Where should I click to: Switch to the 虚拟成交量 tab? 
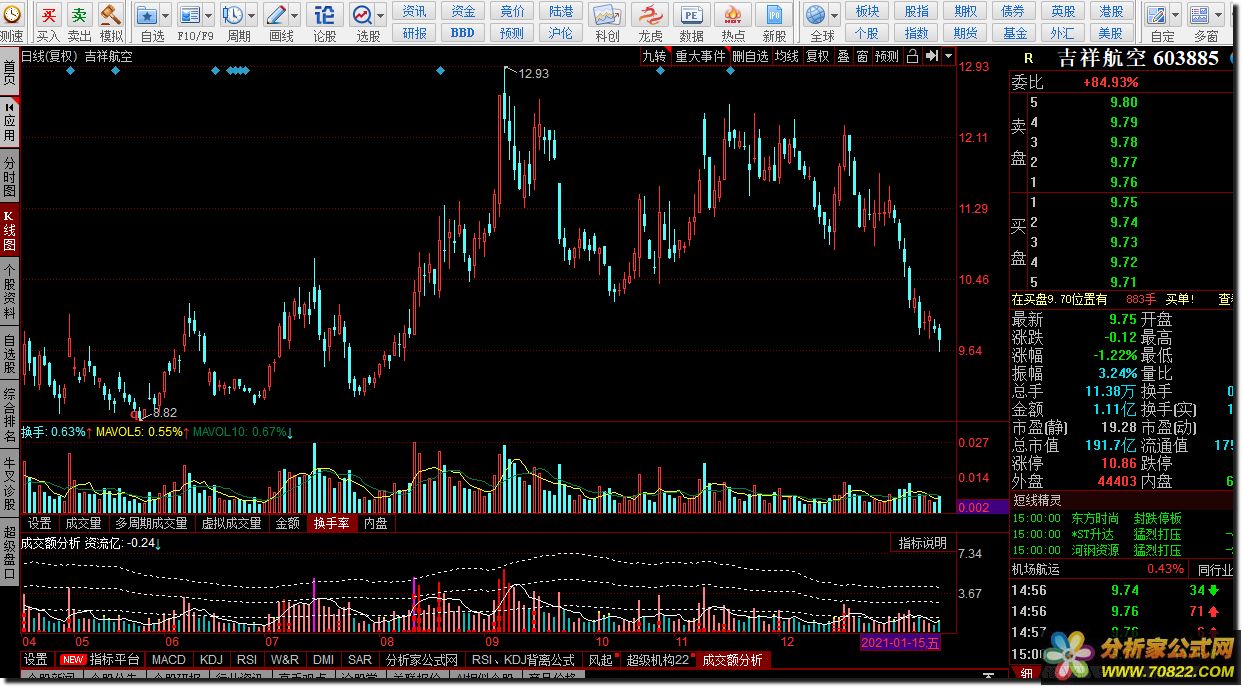(x=231, y=523)
